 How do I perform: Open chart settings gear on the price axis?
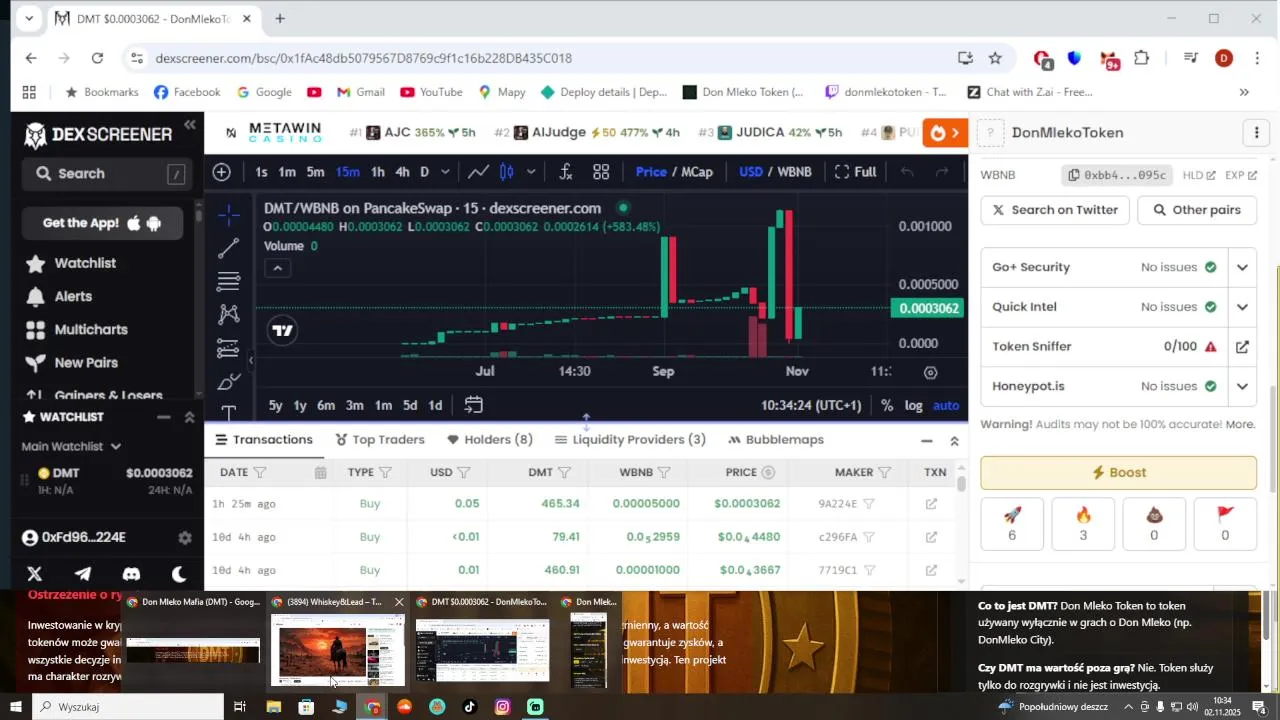click(x=931, y=372)
